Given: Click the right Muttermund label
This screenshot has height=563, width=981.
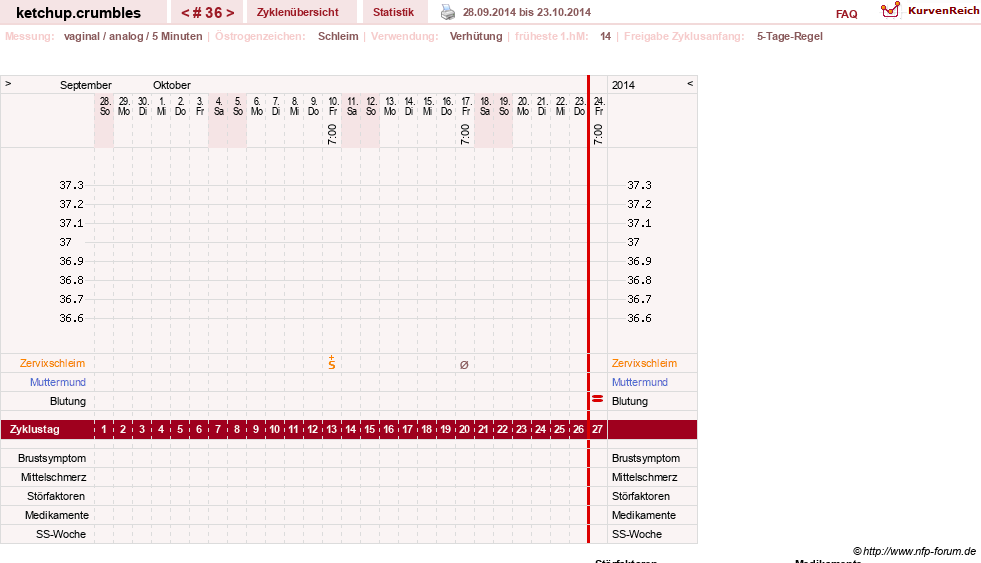Looking at the screenshot, I should pos(639,382).
